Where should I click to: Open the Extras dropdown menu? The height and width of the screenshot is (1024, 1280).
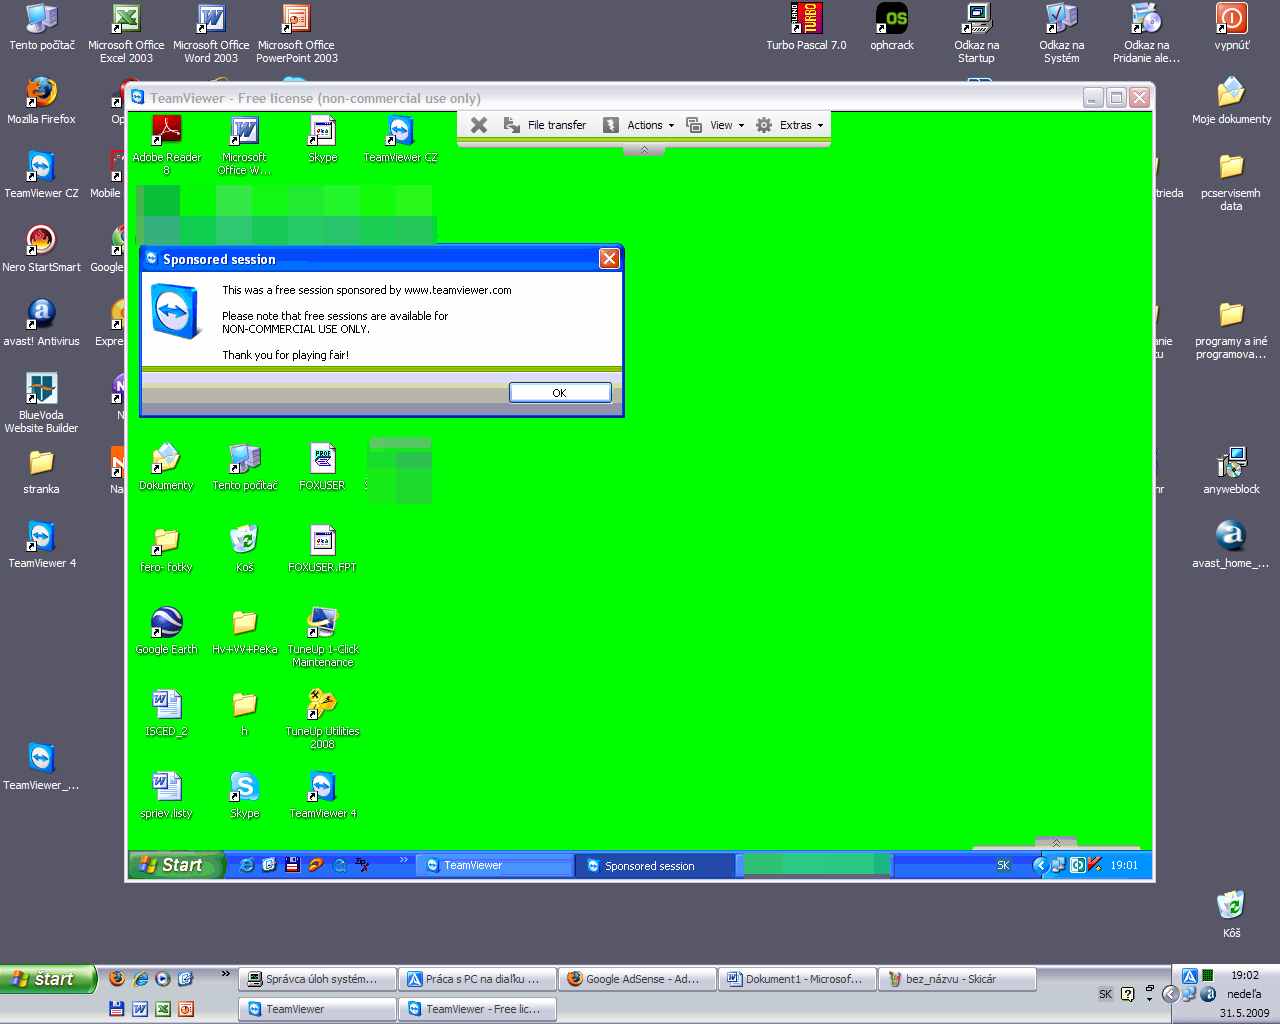790,125
